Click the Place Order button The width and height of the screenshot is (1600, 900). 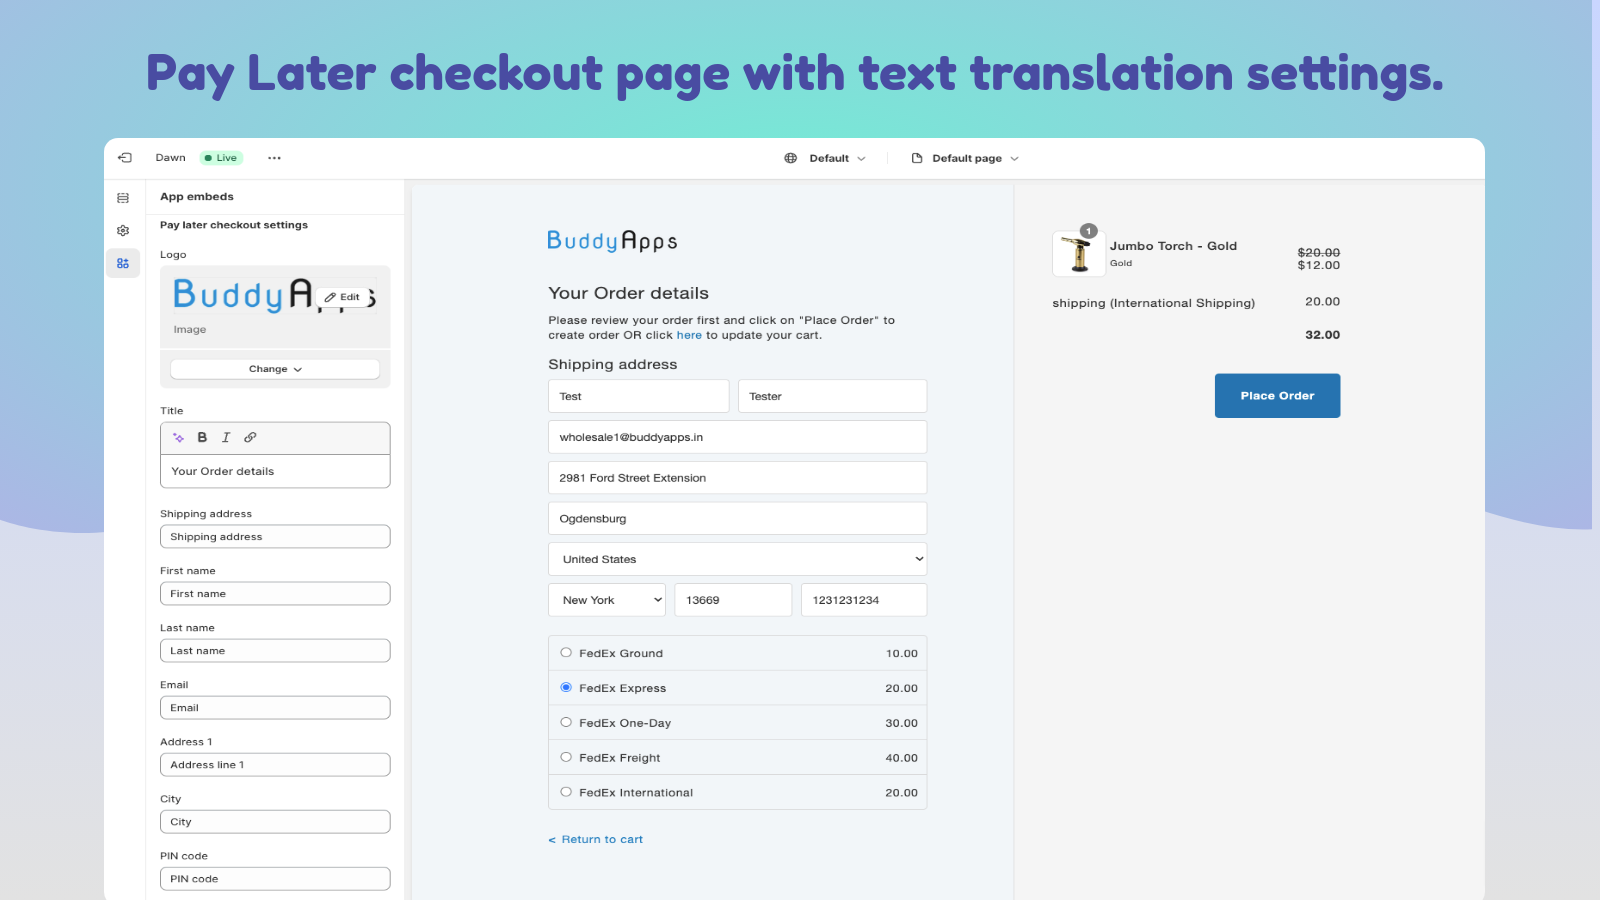(x=1277, y=395)
